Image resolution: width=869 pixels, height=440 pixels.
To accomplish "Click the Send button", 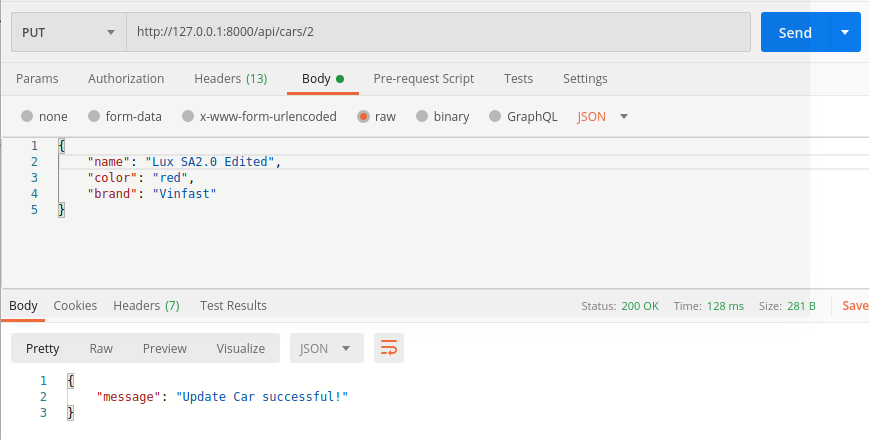I will click(x=795, y=32).
